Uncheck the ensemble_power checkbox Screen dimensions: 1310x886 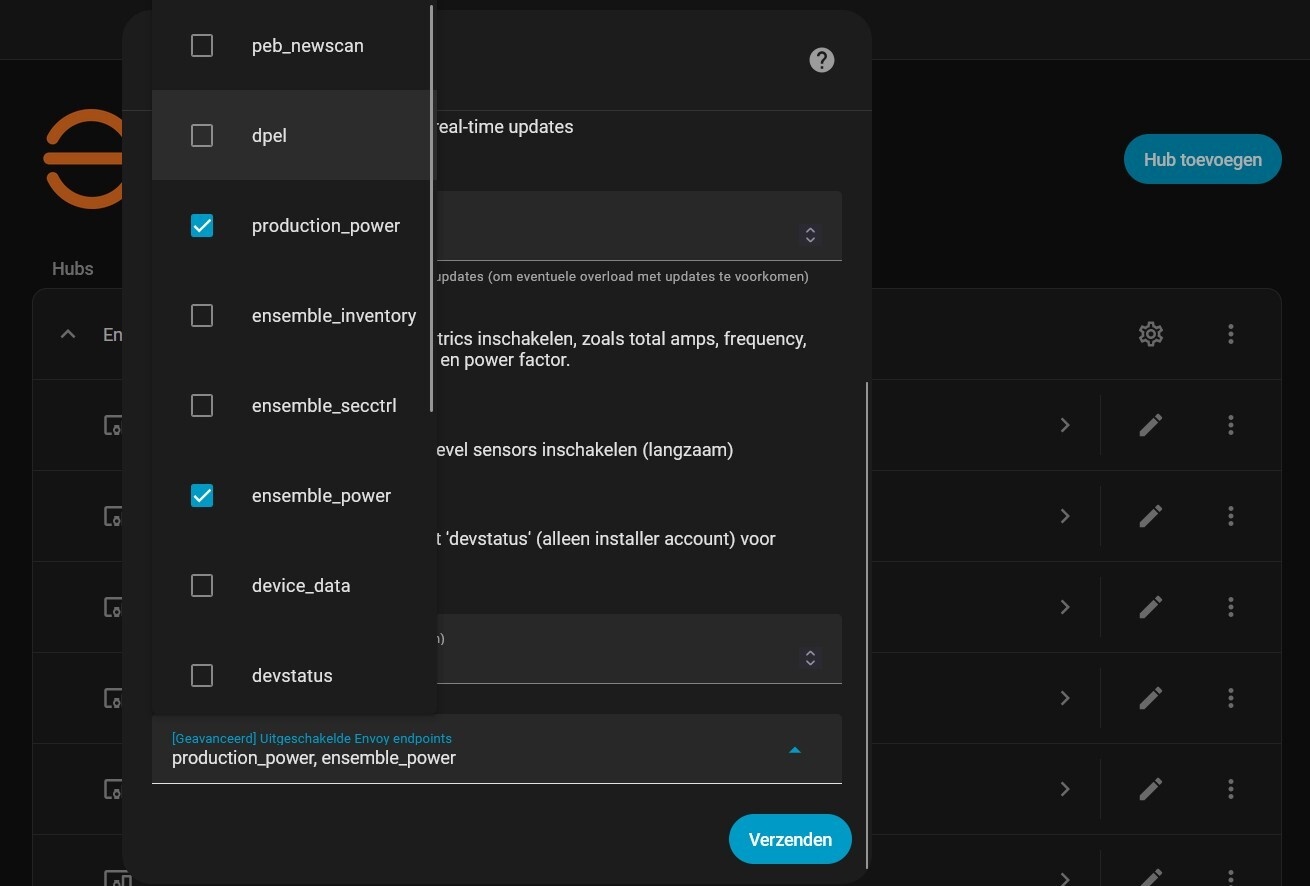tap(202, 496)
